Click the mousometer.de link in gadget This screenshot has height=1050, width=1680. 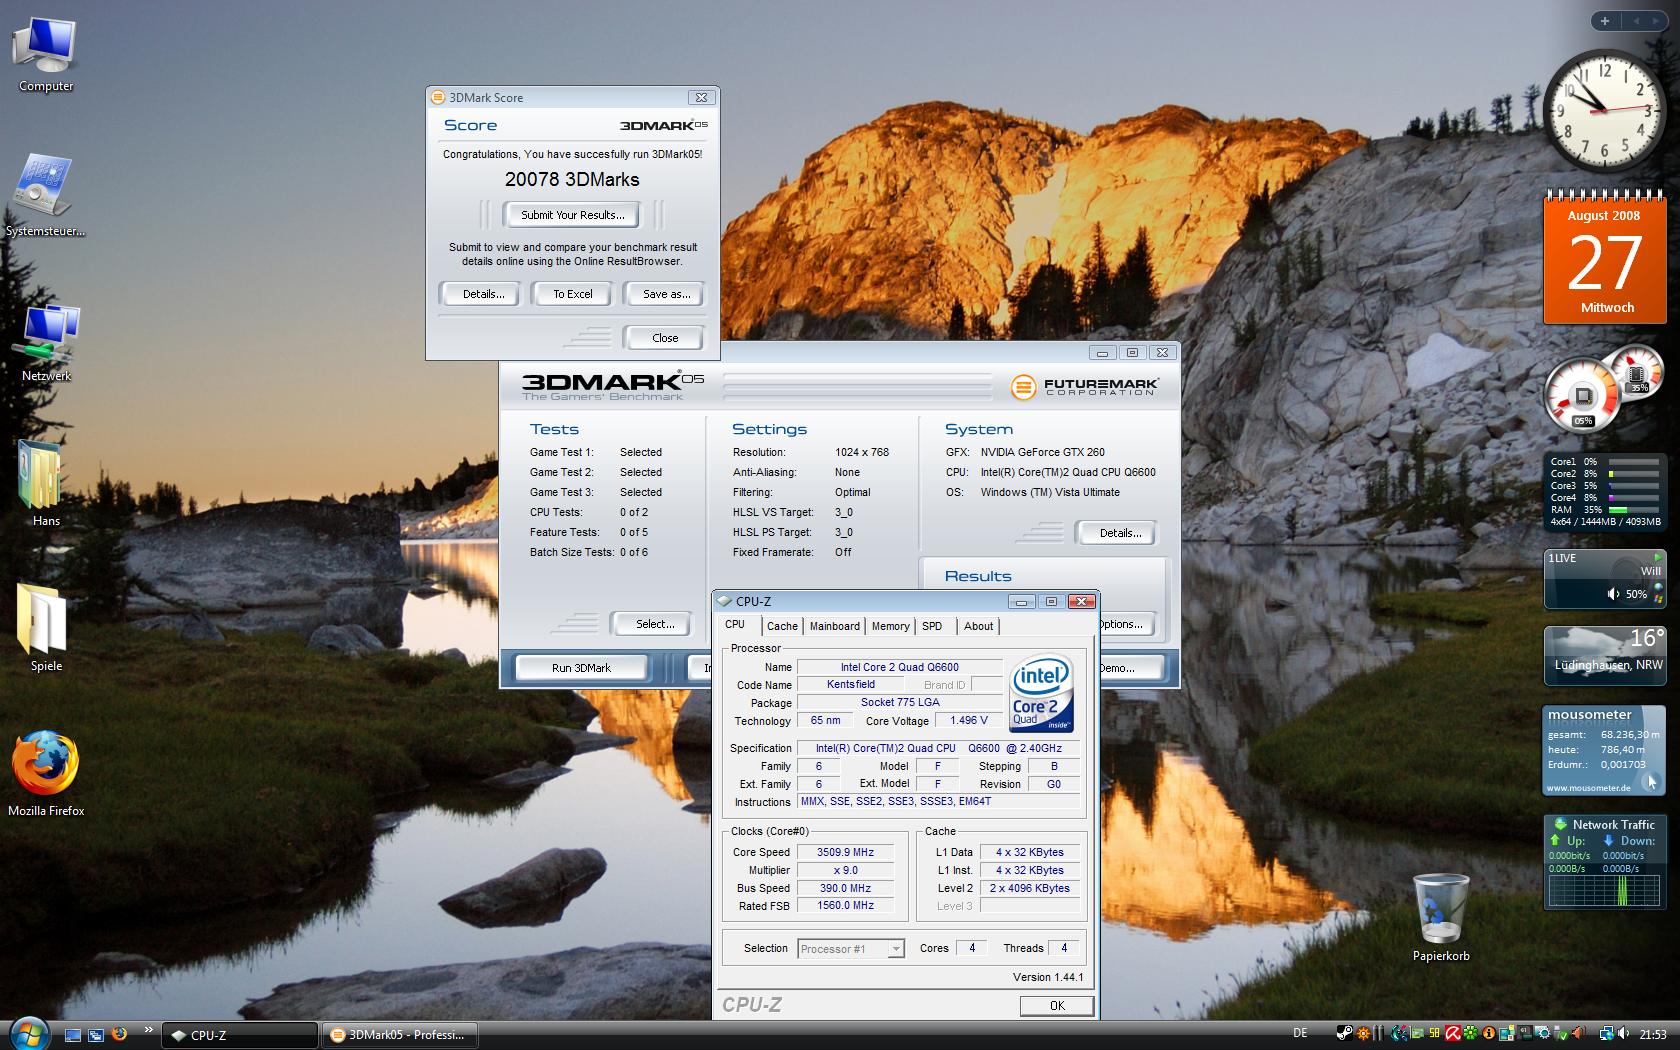click(x=1589, y=788)
